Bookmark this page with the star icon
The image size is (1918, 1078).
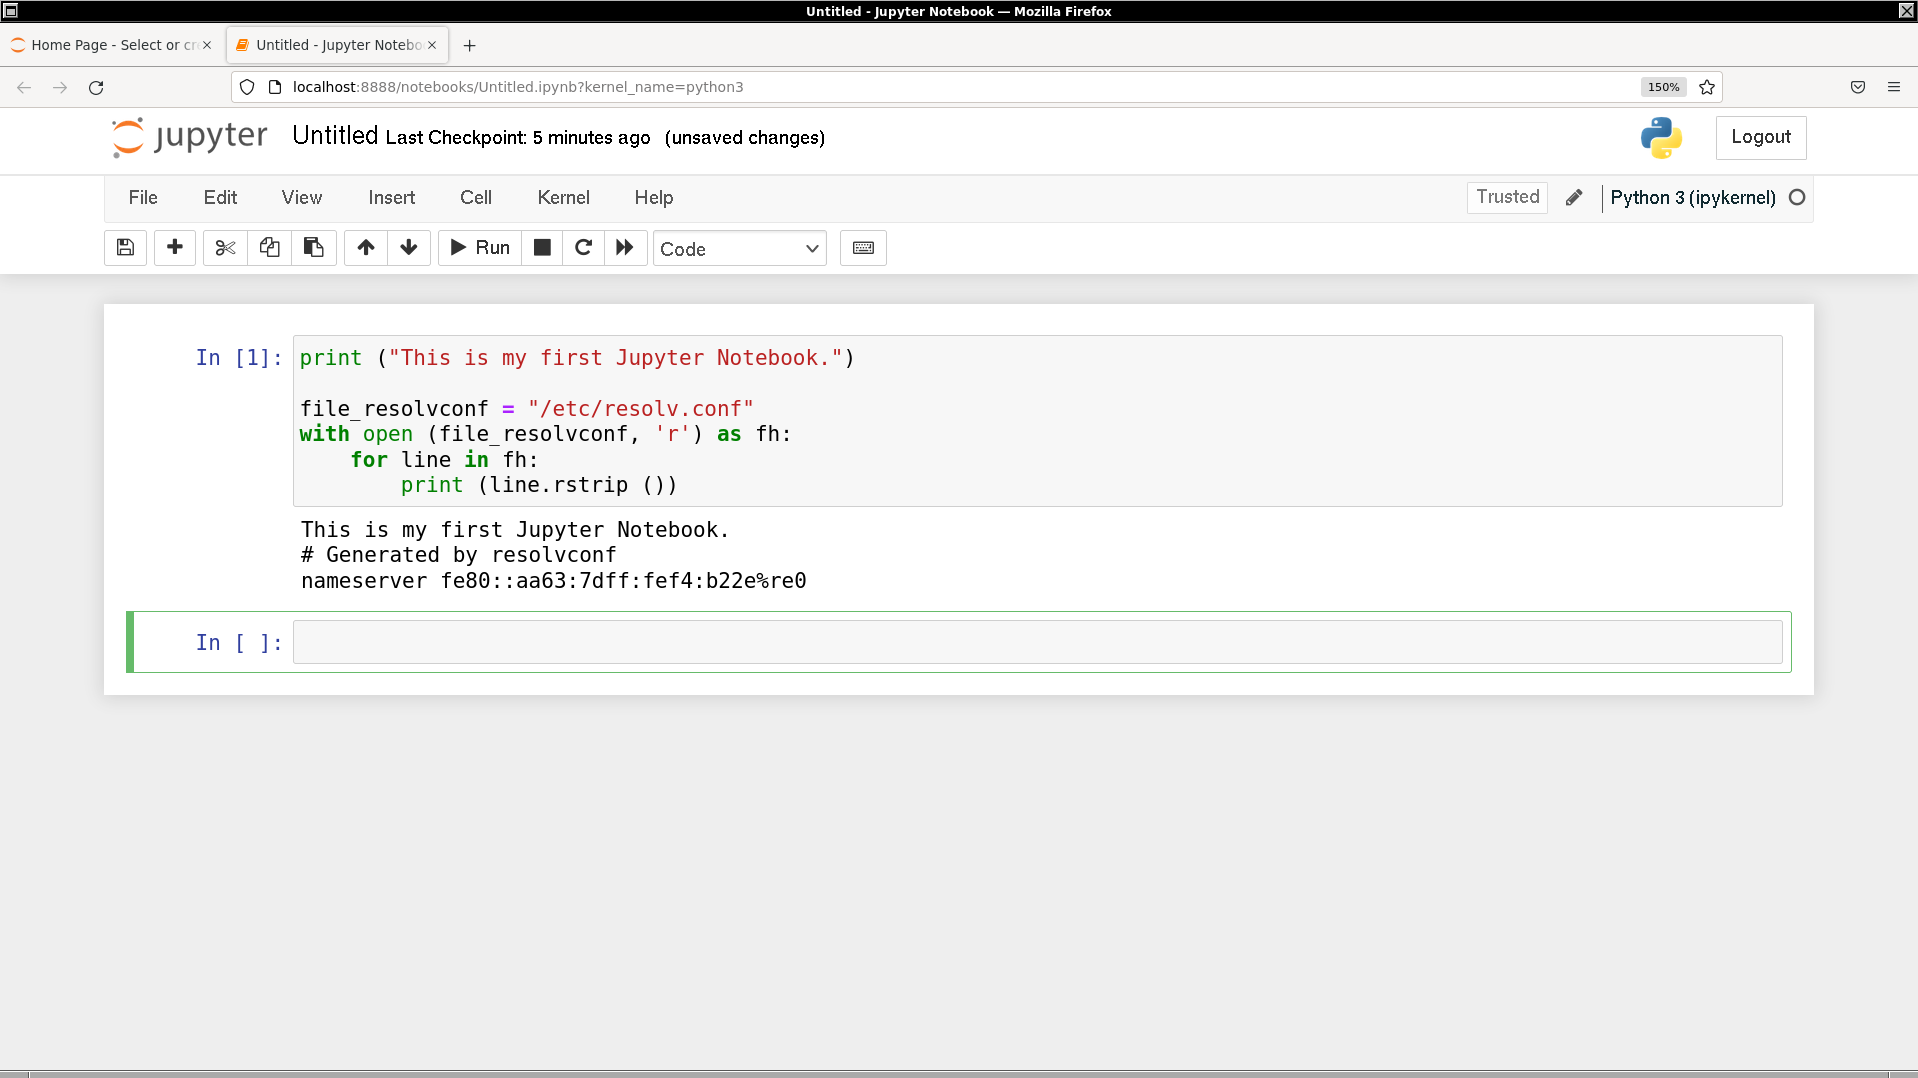[x=1707, y=87]
